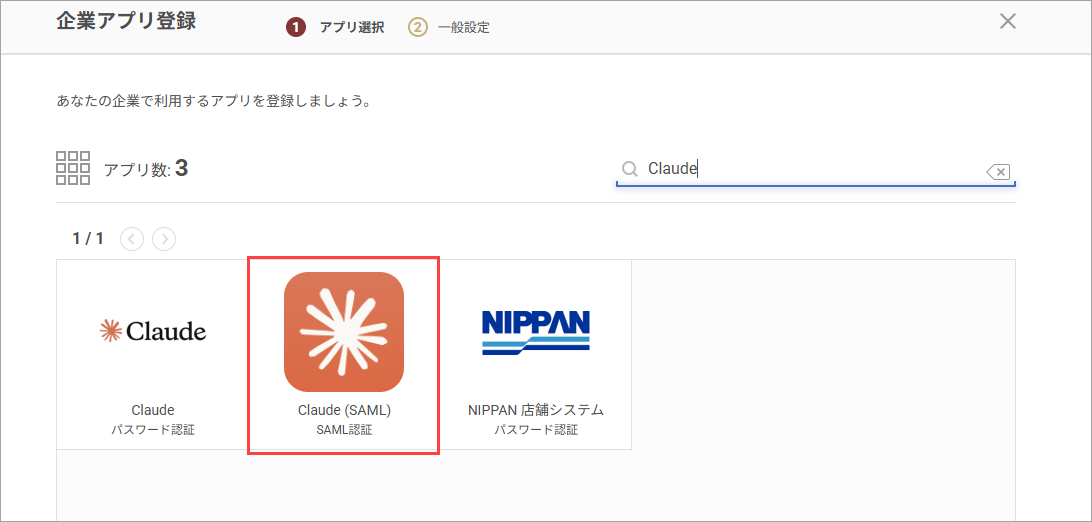This screenshot has height=522, width=1092.
Task: Click the 企業アプリ登録 title
Action: click(x=126, y=21)
